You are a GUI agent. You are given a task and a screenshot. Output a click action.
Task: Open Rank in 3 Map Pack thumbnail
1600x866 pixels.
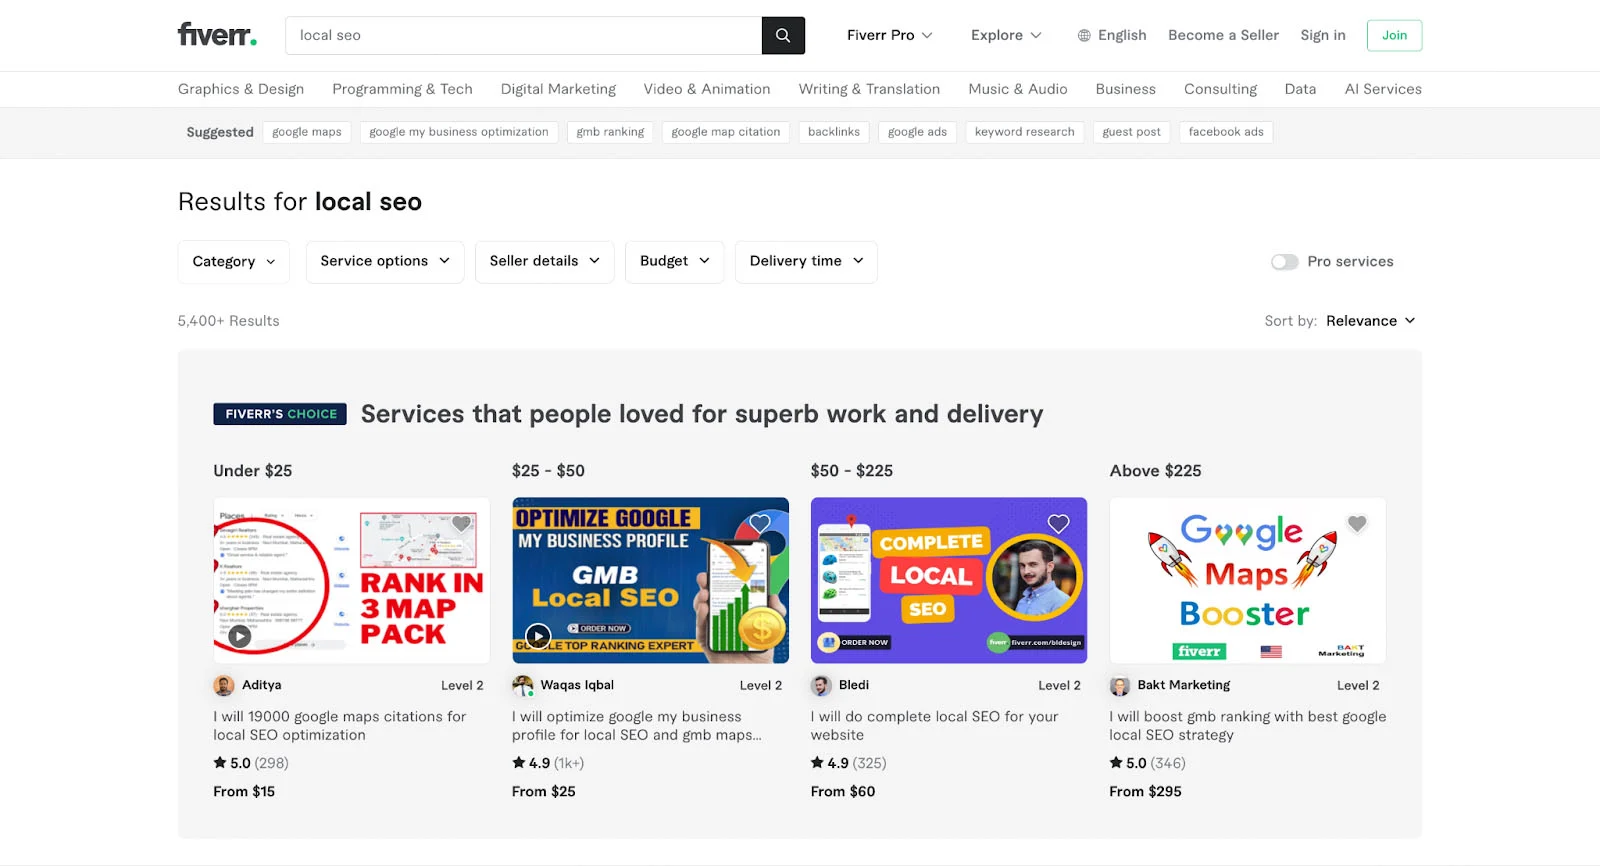(x=352, y=580)
